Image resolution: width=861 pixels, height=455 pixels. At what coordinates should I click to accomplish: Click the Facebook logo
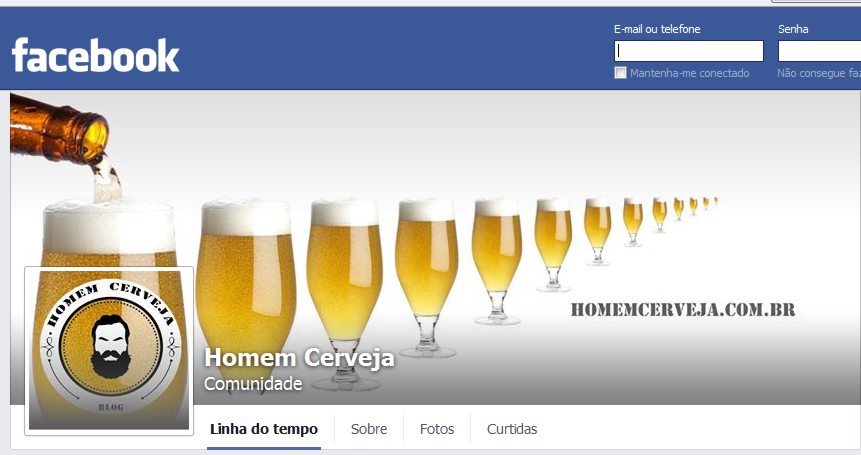96,55
